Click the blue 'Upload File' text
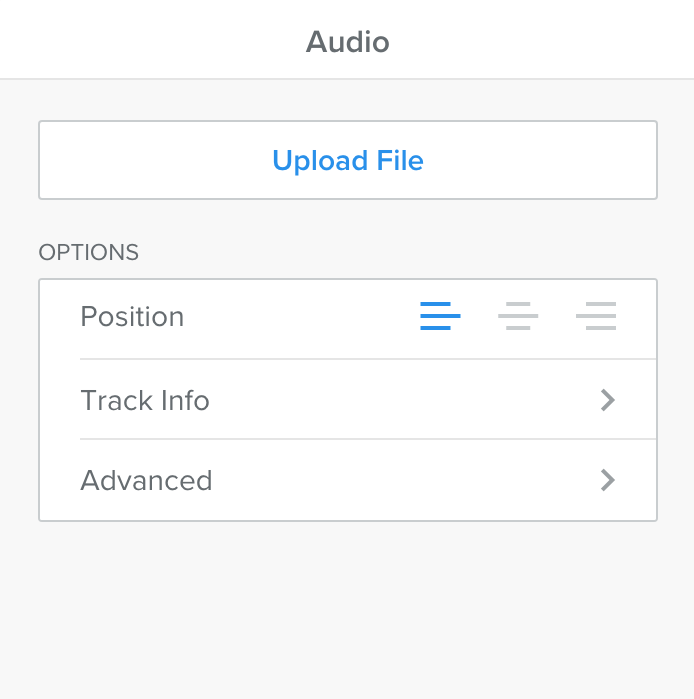This screenshot has height=699, width=694. click(x=348, y=161)
